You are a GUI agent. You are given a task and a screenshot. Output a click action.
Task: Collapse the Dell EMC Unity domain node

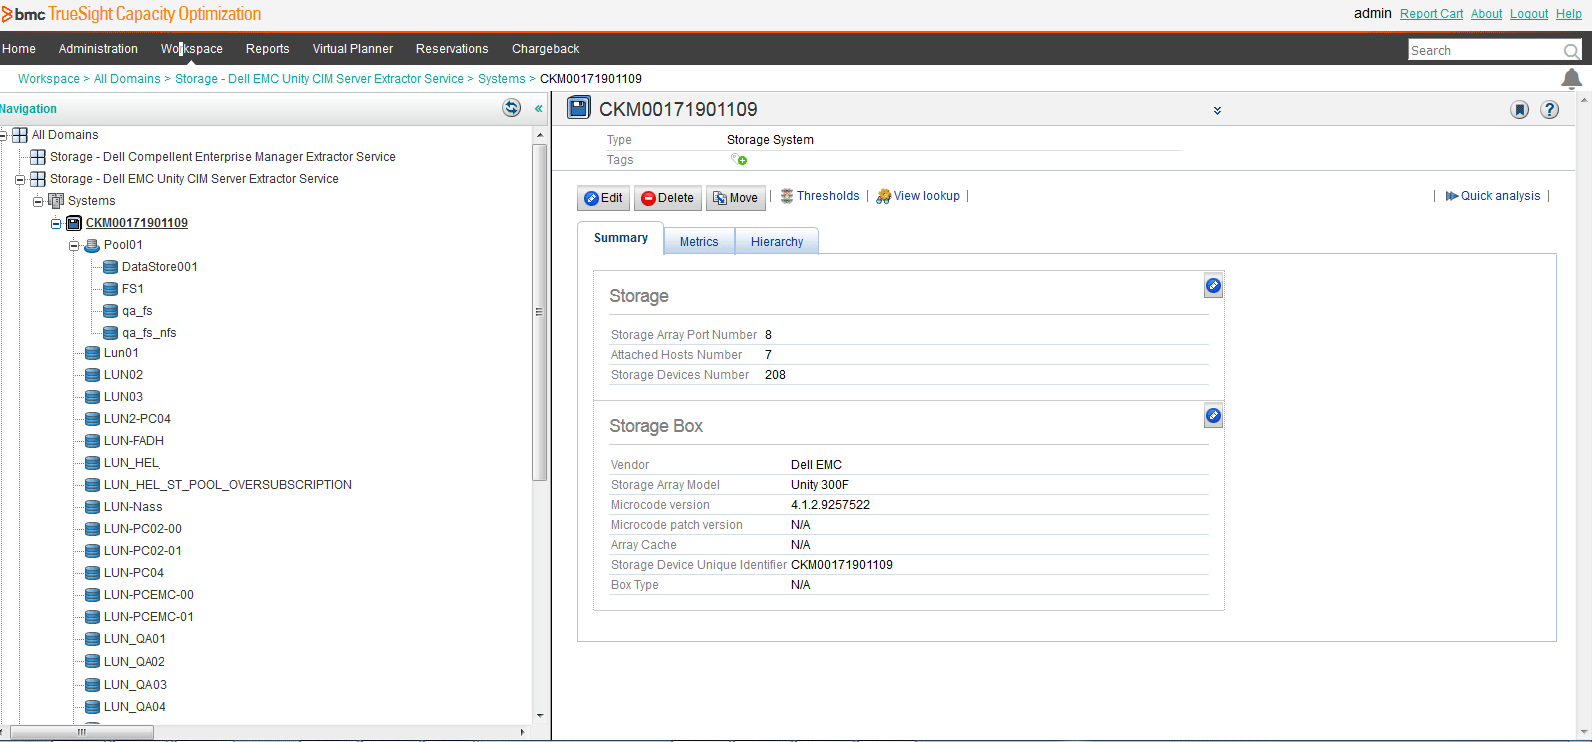[x=20, y=180]
